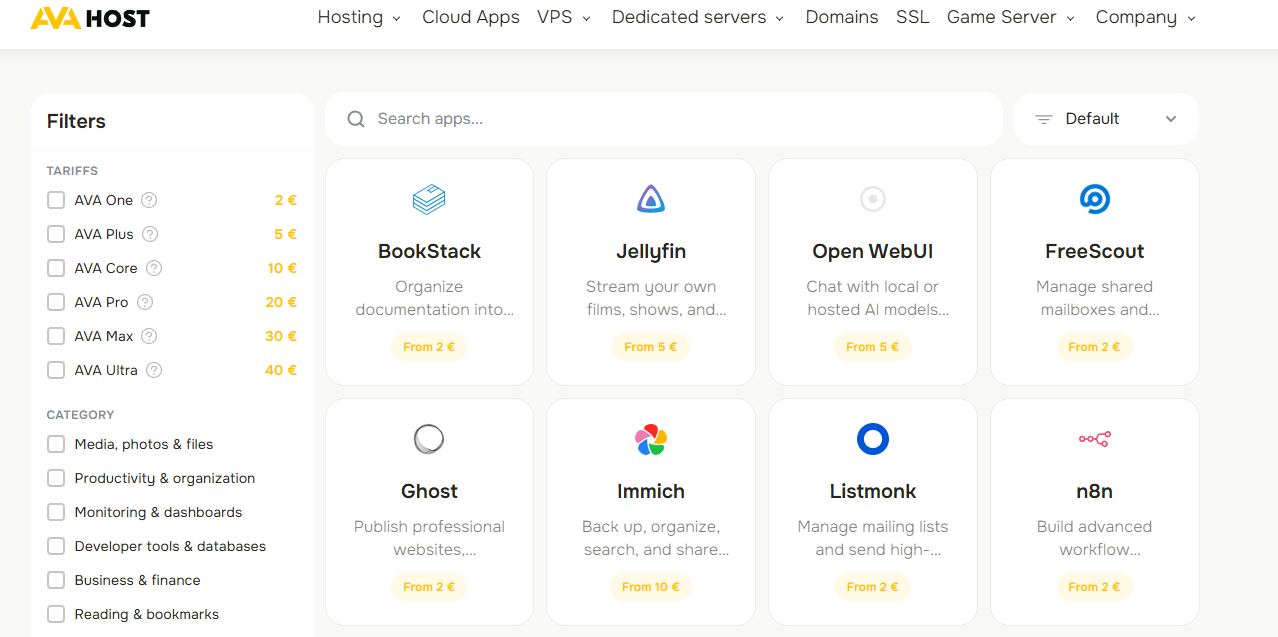The height and width of the screenshot is (637, 1278).
Task: Expand the VPS menu
Action: click(x=564, y=17)
